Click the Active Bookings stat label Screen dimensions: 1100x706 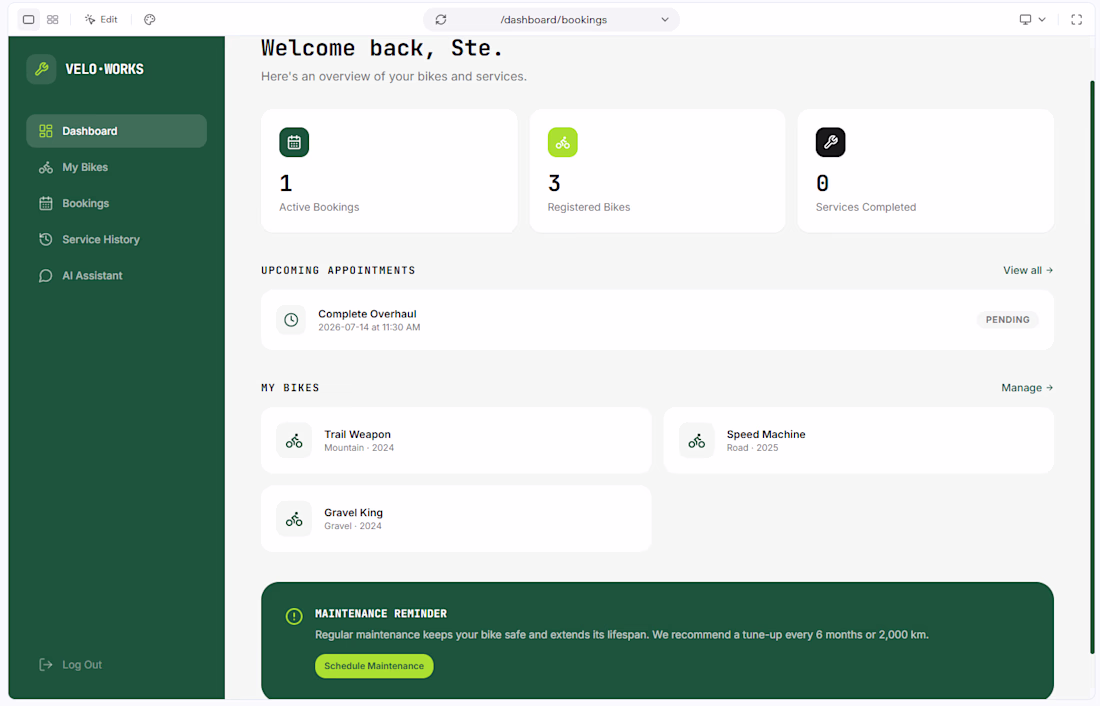coord(319,207)
